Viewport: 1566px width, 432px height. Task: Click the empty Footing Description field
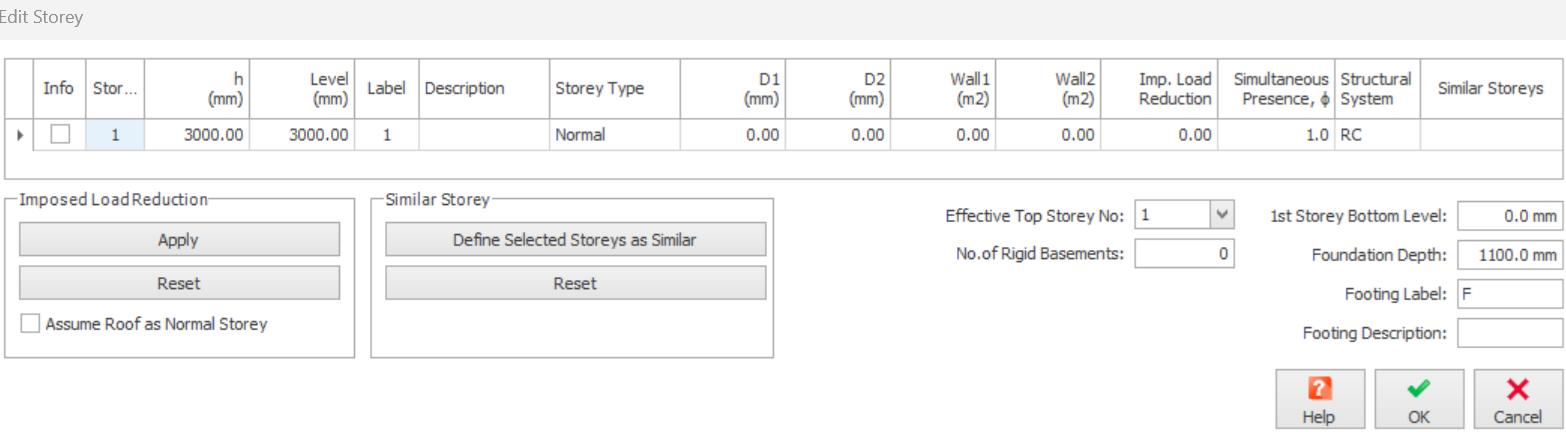1509,333
